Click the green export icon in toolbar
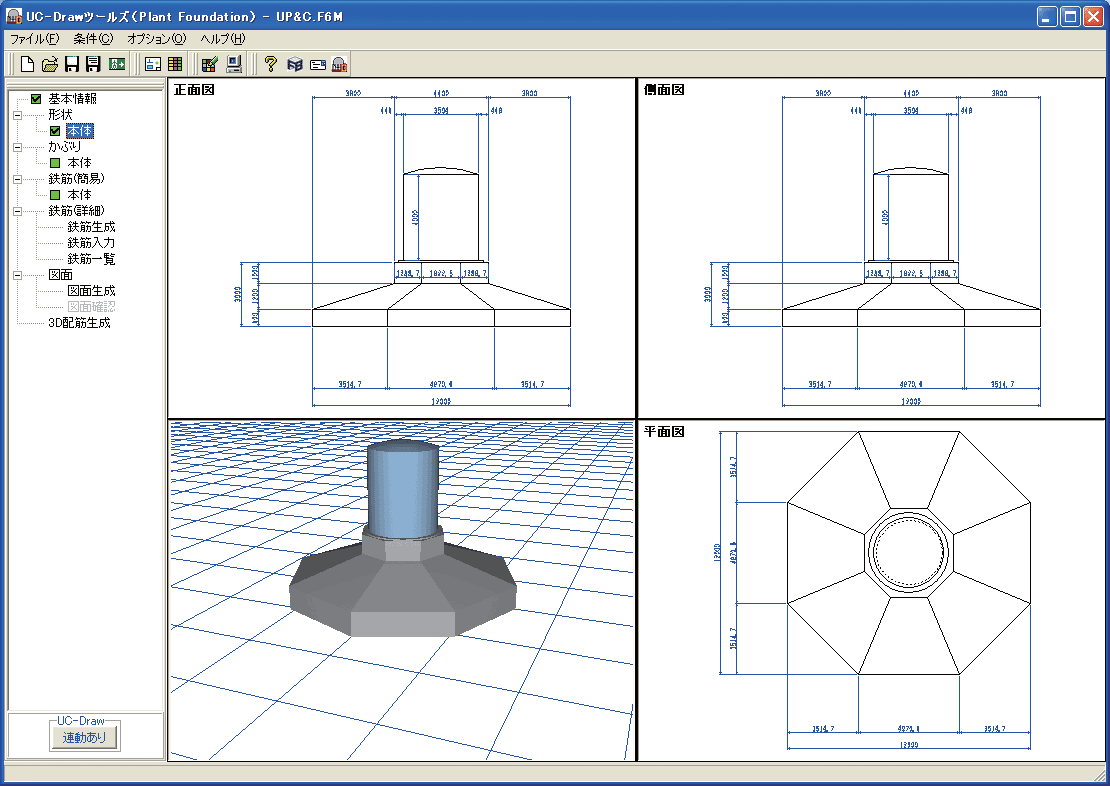Viewport: 1110px width, 786px height. (117, 65)
